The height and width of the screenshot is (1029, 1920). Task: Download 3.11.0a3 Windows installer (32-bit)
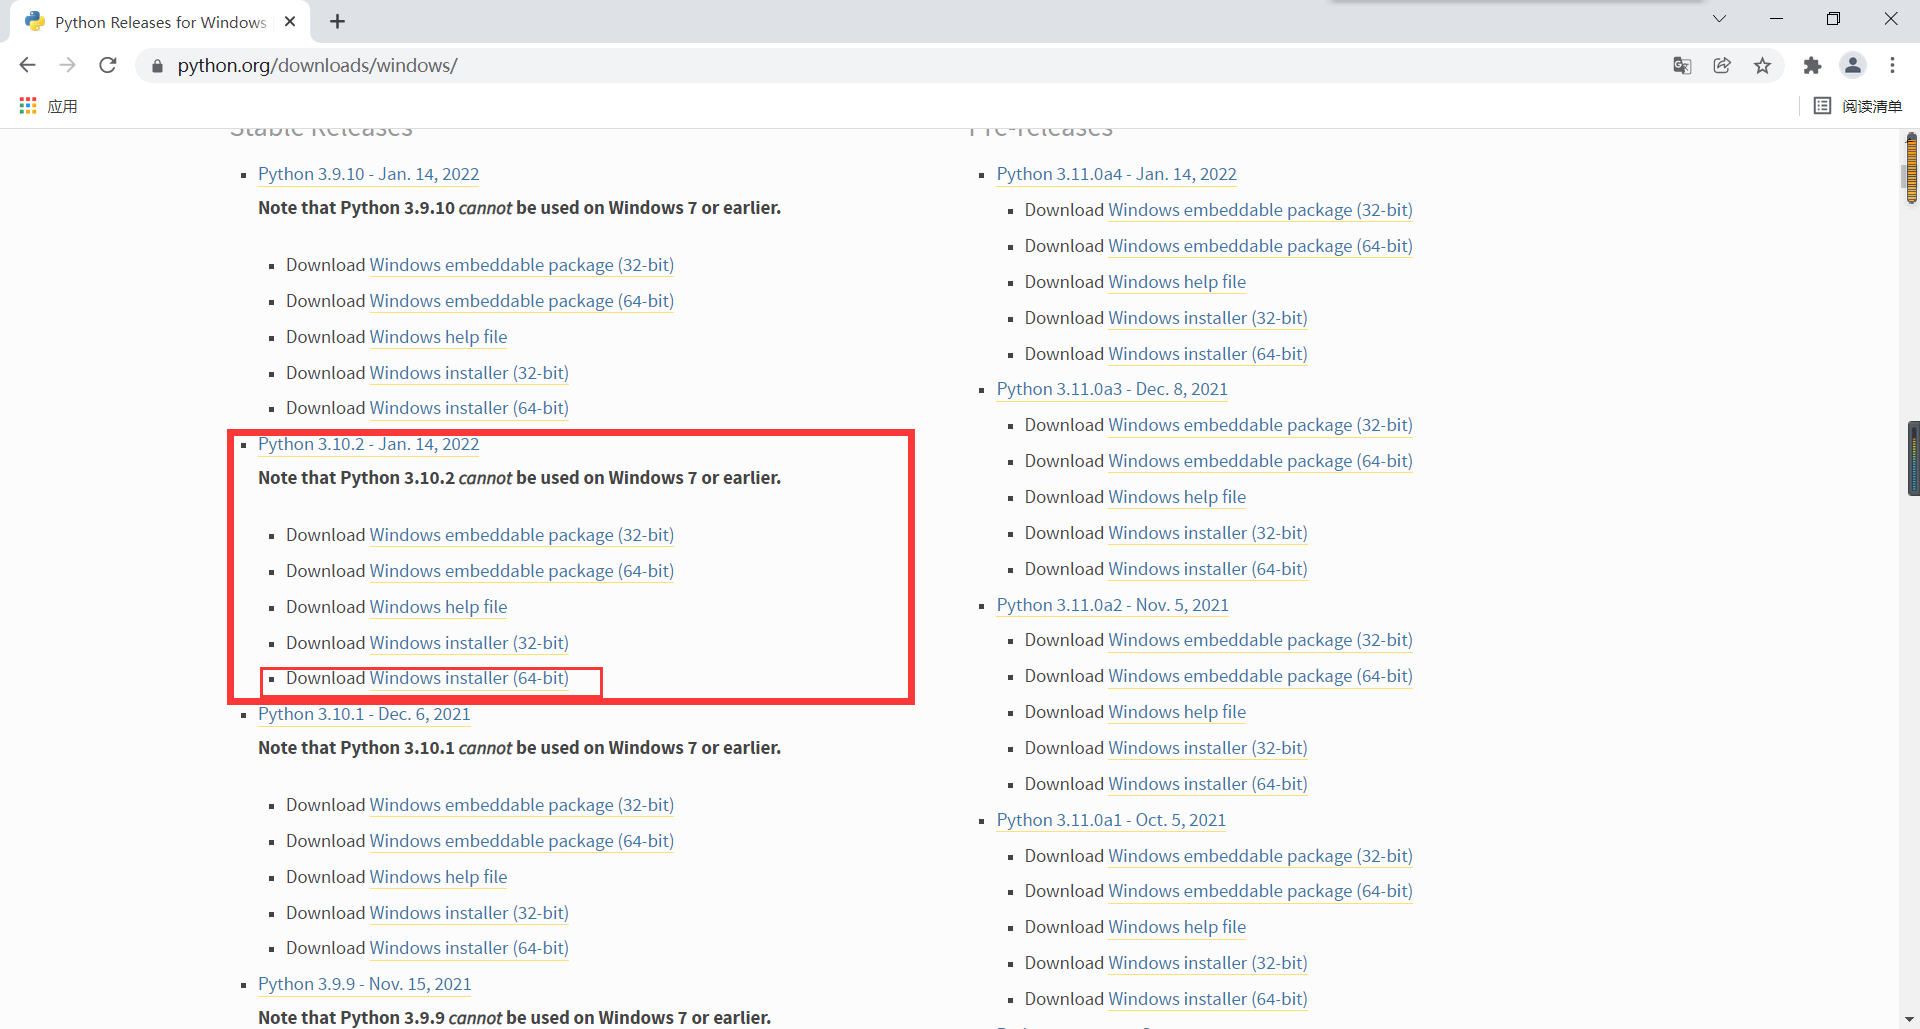(x=1208, y=533)
